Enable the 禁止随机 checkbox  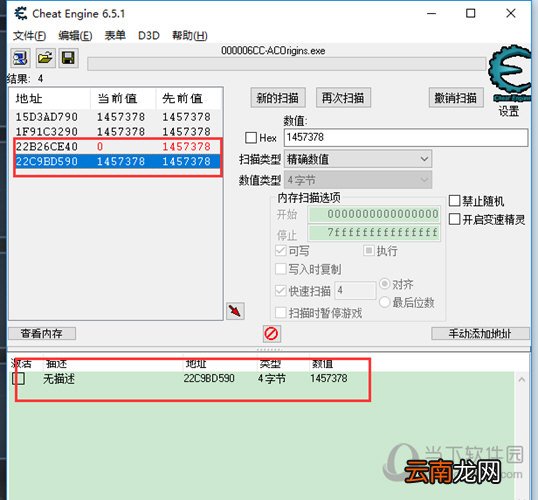(454, 201)
